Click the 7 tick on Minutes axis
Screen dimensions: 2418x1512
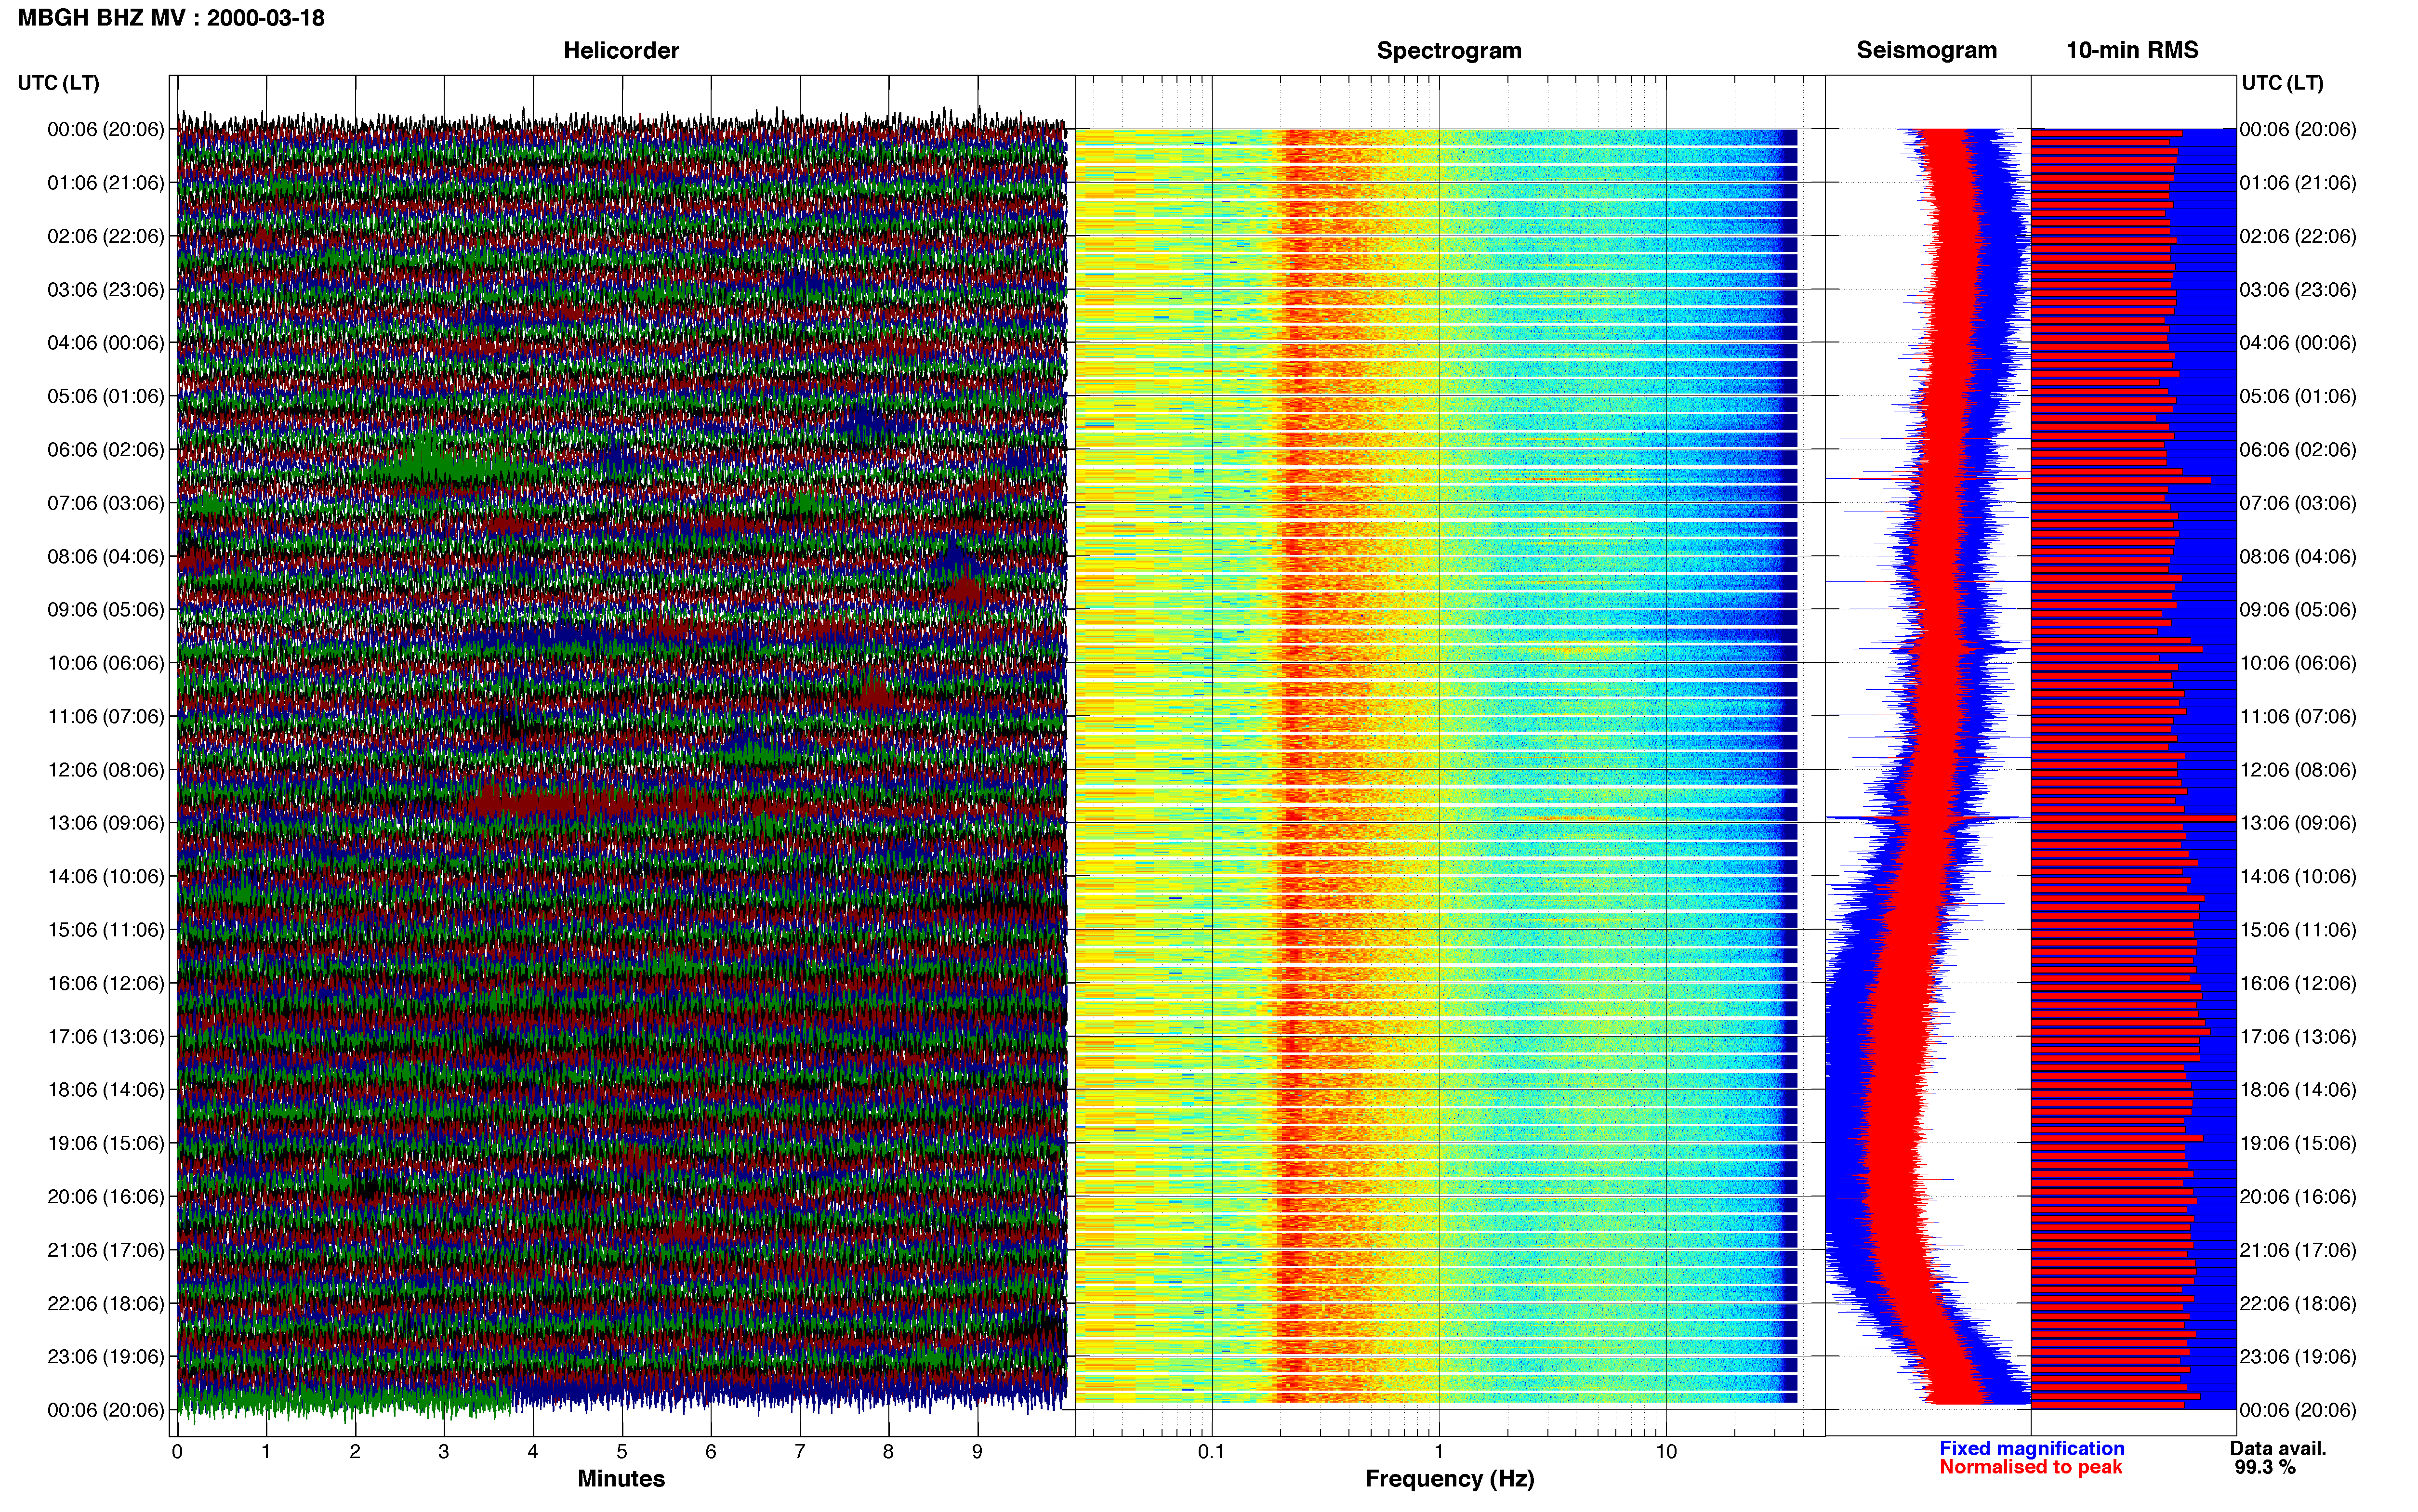(x=800, y=1451)
